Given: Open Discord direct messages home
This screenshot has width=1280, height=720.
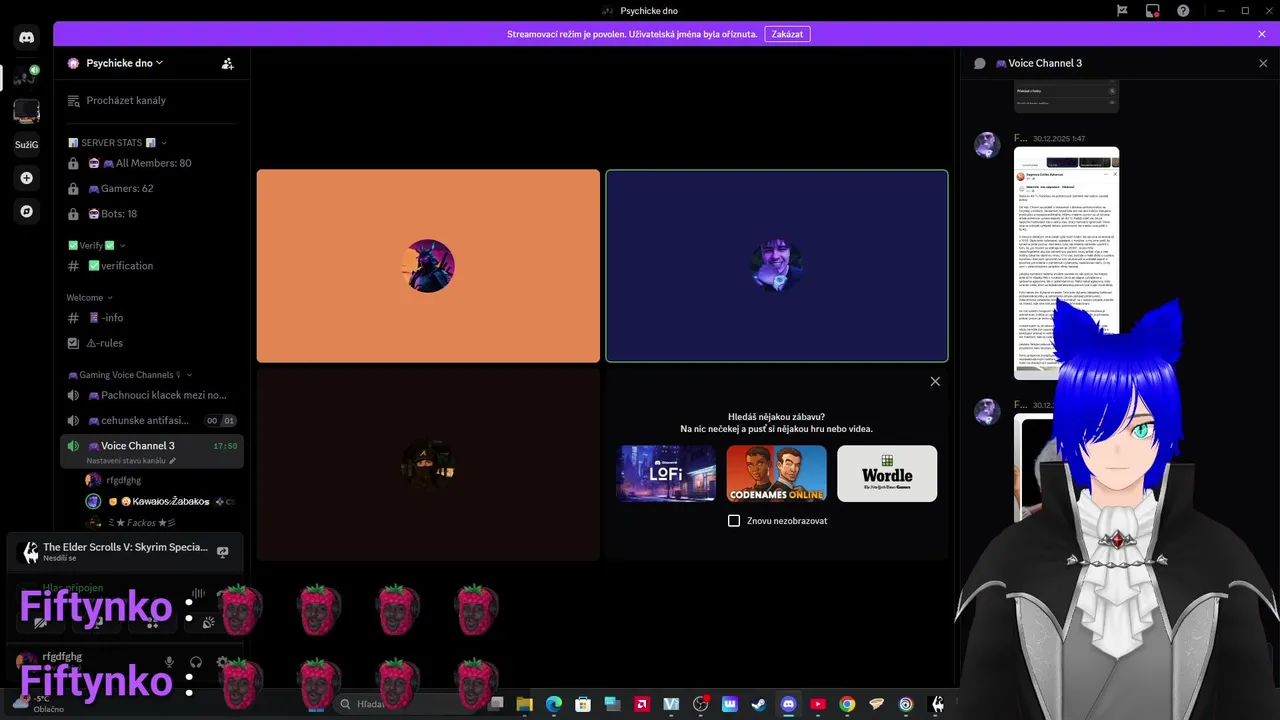Looking at the screenshot, I should click(x=26, y=38).
